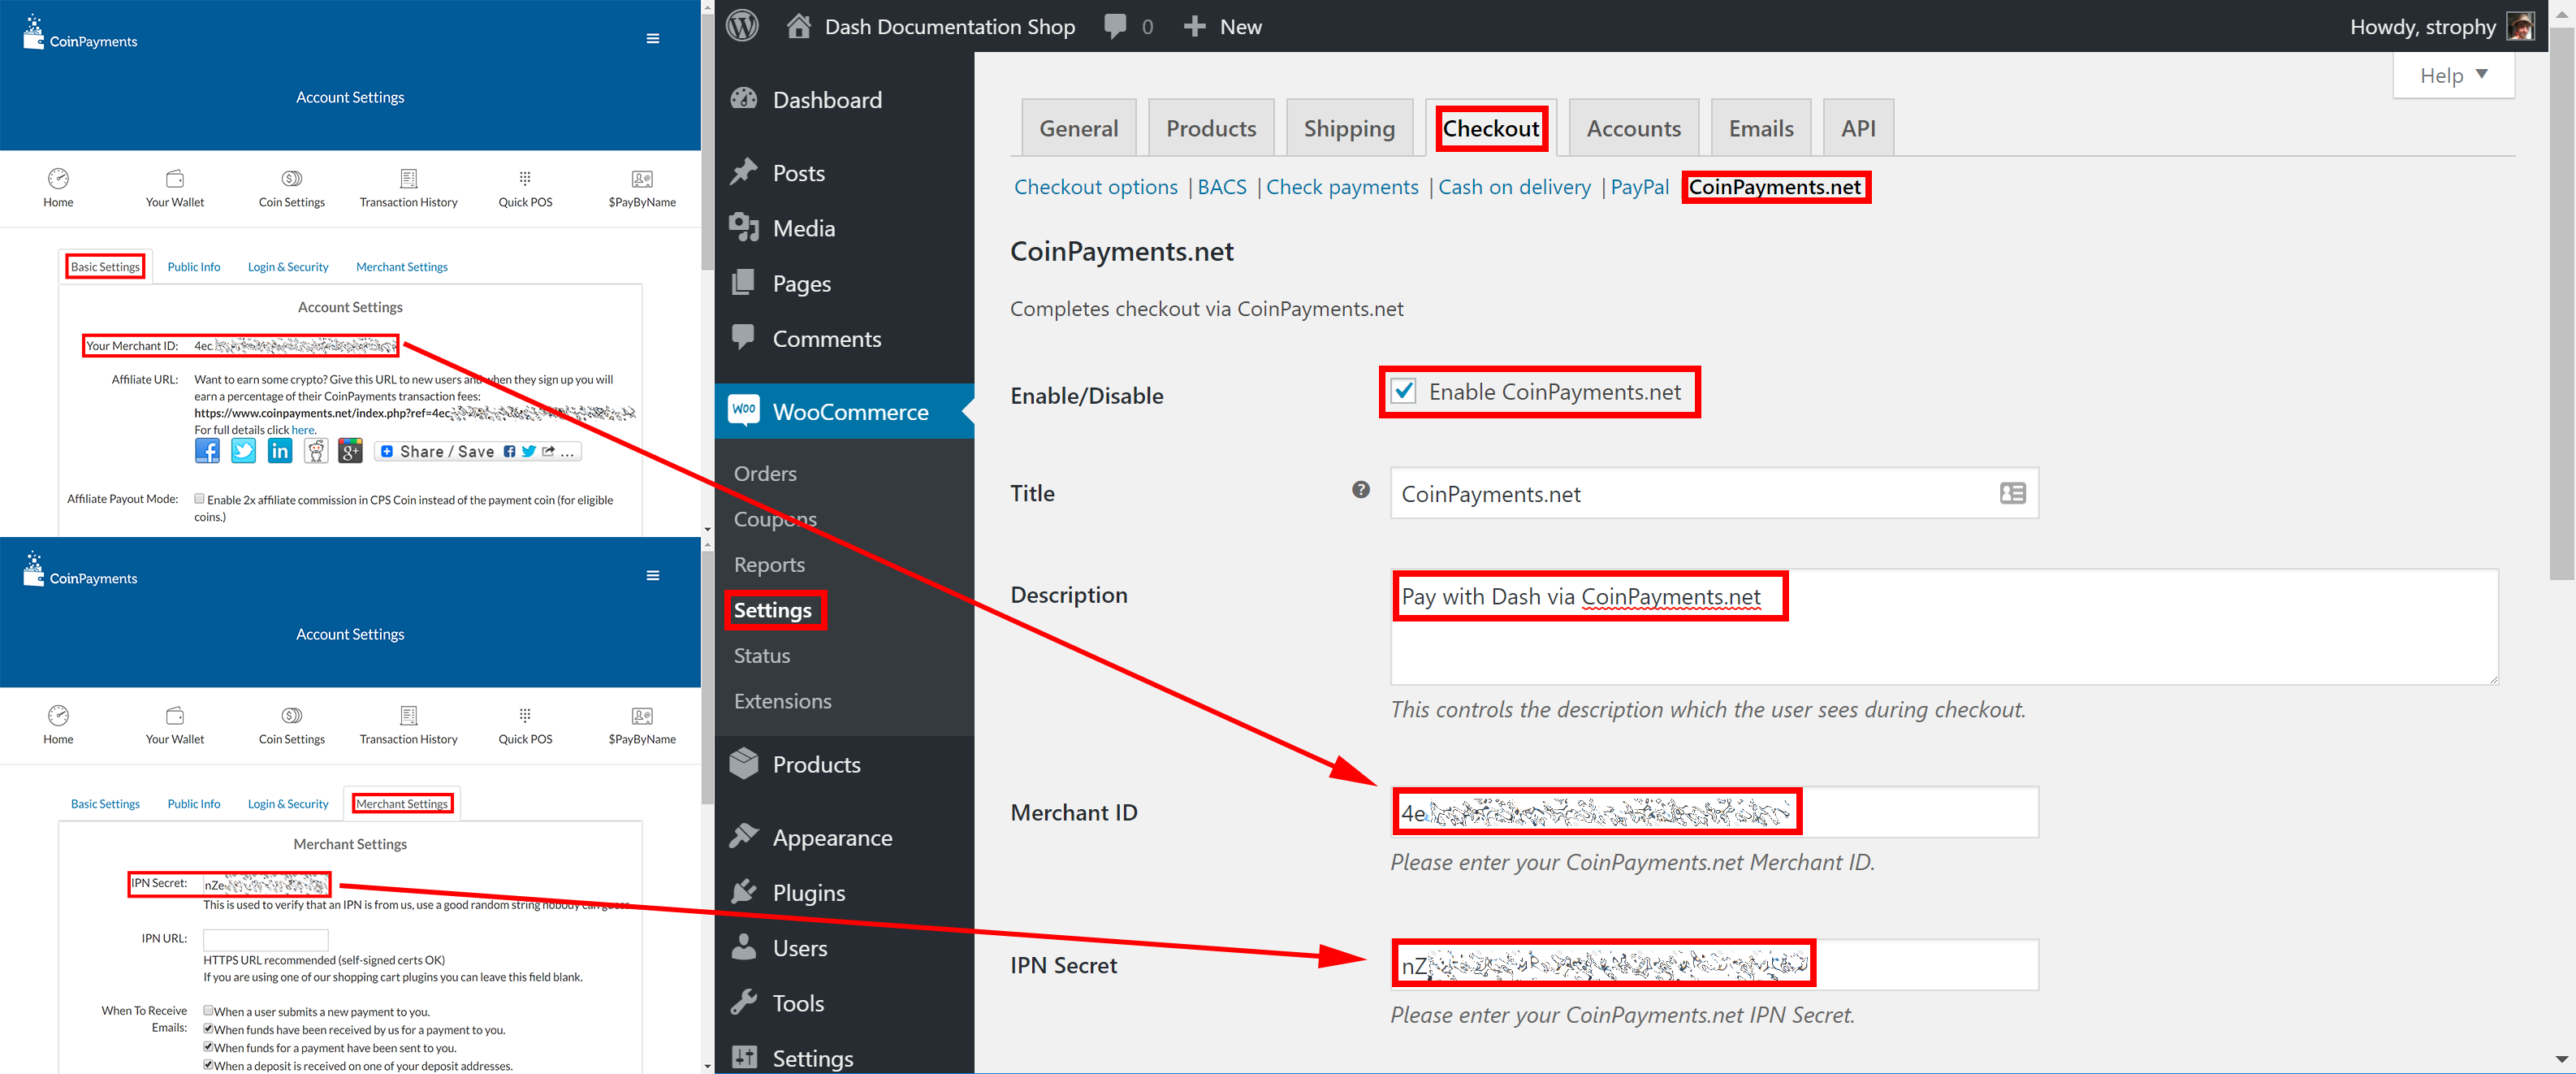Click Transaction History icon in upper CoinPayments panel
The image size is (2576, 1074).
409,179
